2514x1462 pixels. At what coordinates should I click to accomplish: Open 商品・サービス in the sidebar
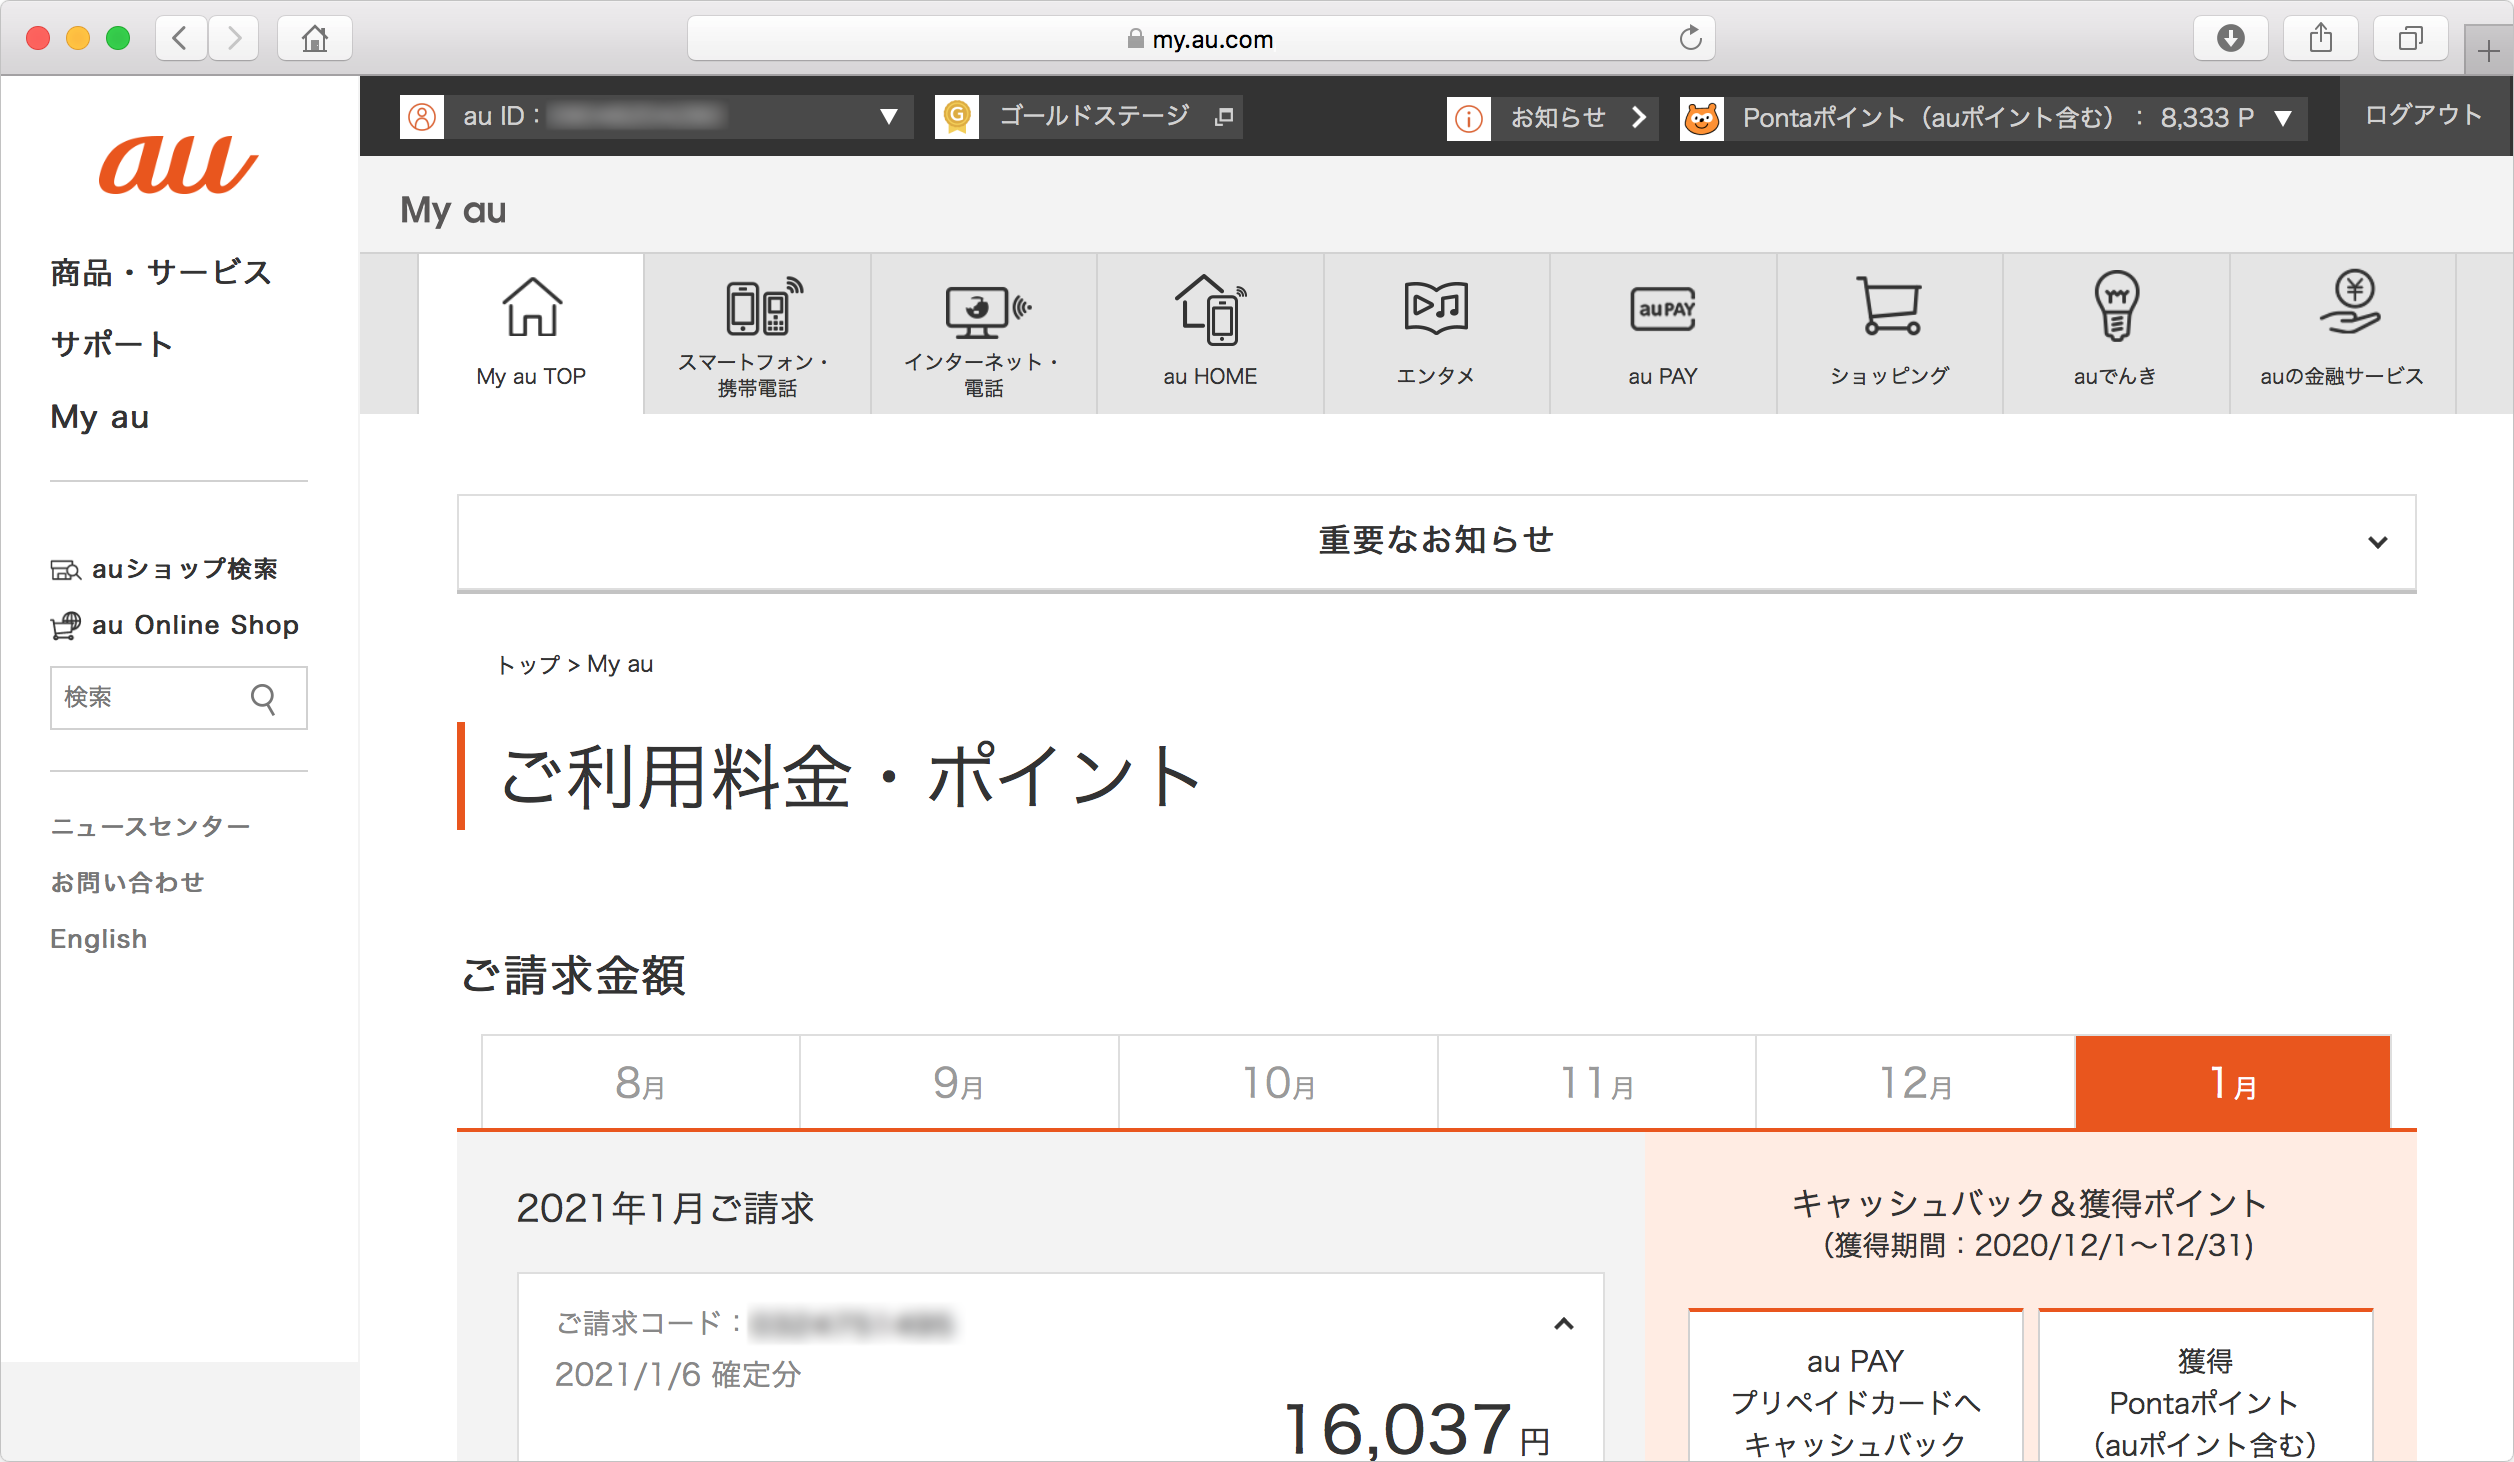(161, 272)
